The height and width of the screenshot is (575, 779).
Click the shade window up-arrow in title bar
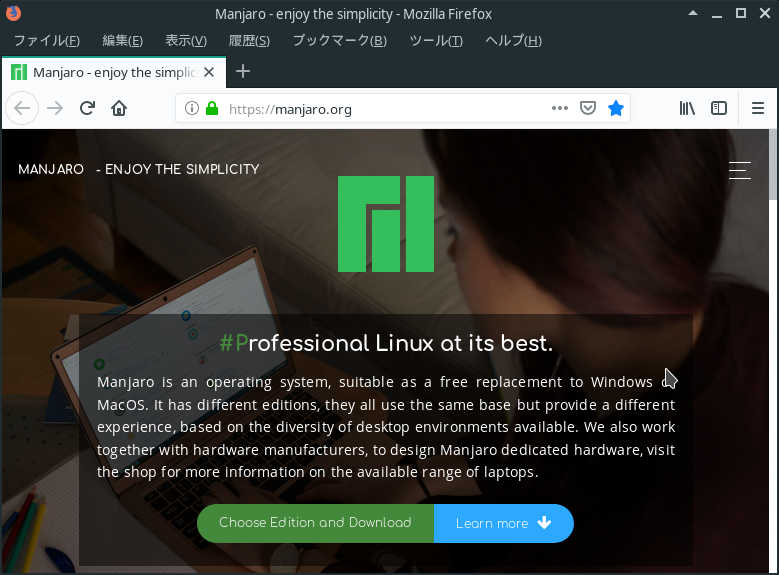coord(693,13)
